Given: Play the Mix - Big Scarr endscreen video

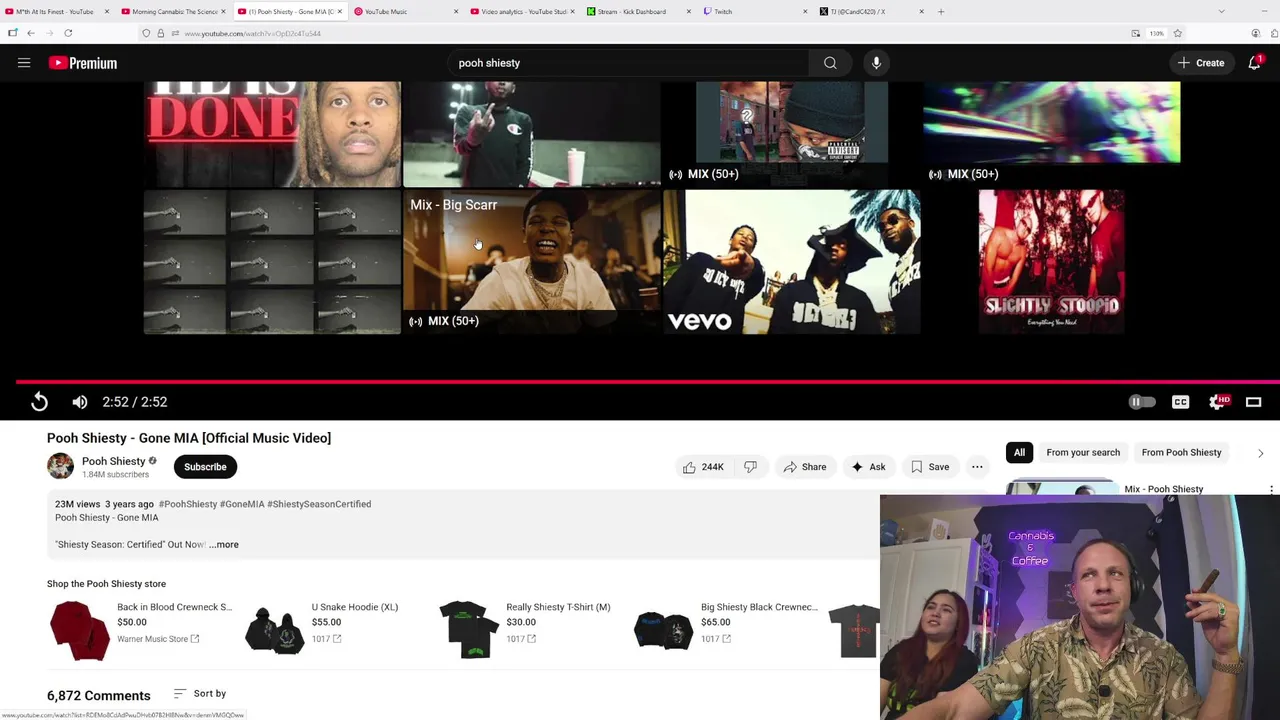Looking at the screenshot, I should point(531,262).
